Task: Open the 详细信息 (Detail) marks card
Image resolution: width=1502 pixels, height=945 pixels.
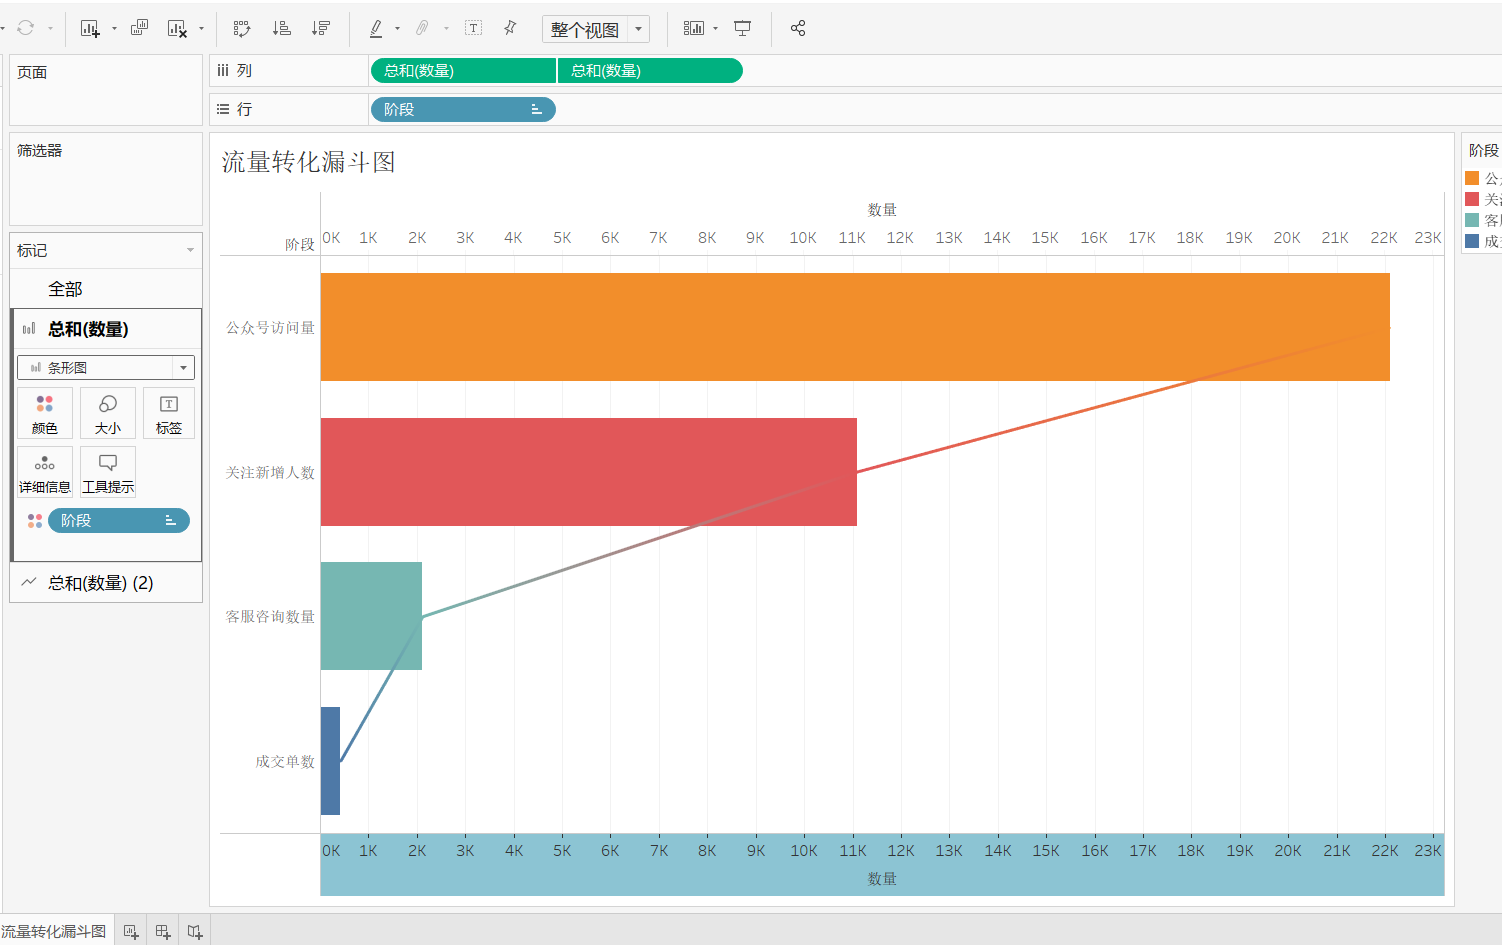Action: [45, 472]
